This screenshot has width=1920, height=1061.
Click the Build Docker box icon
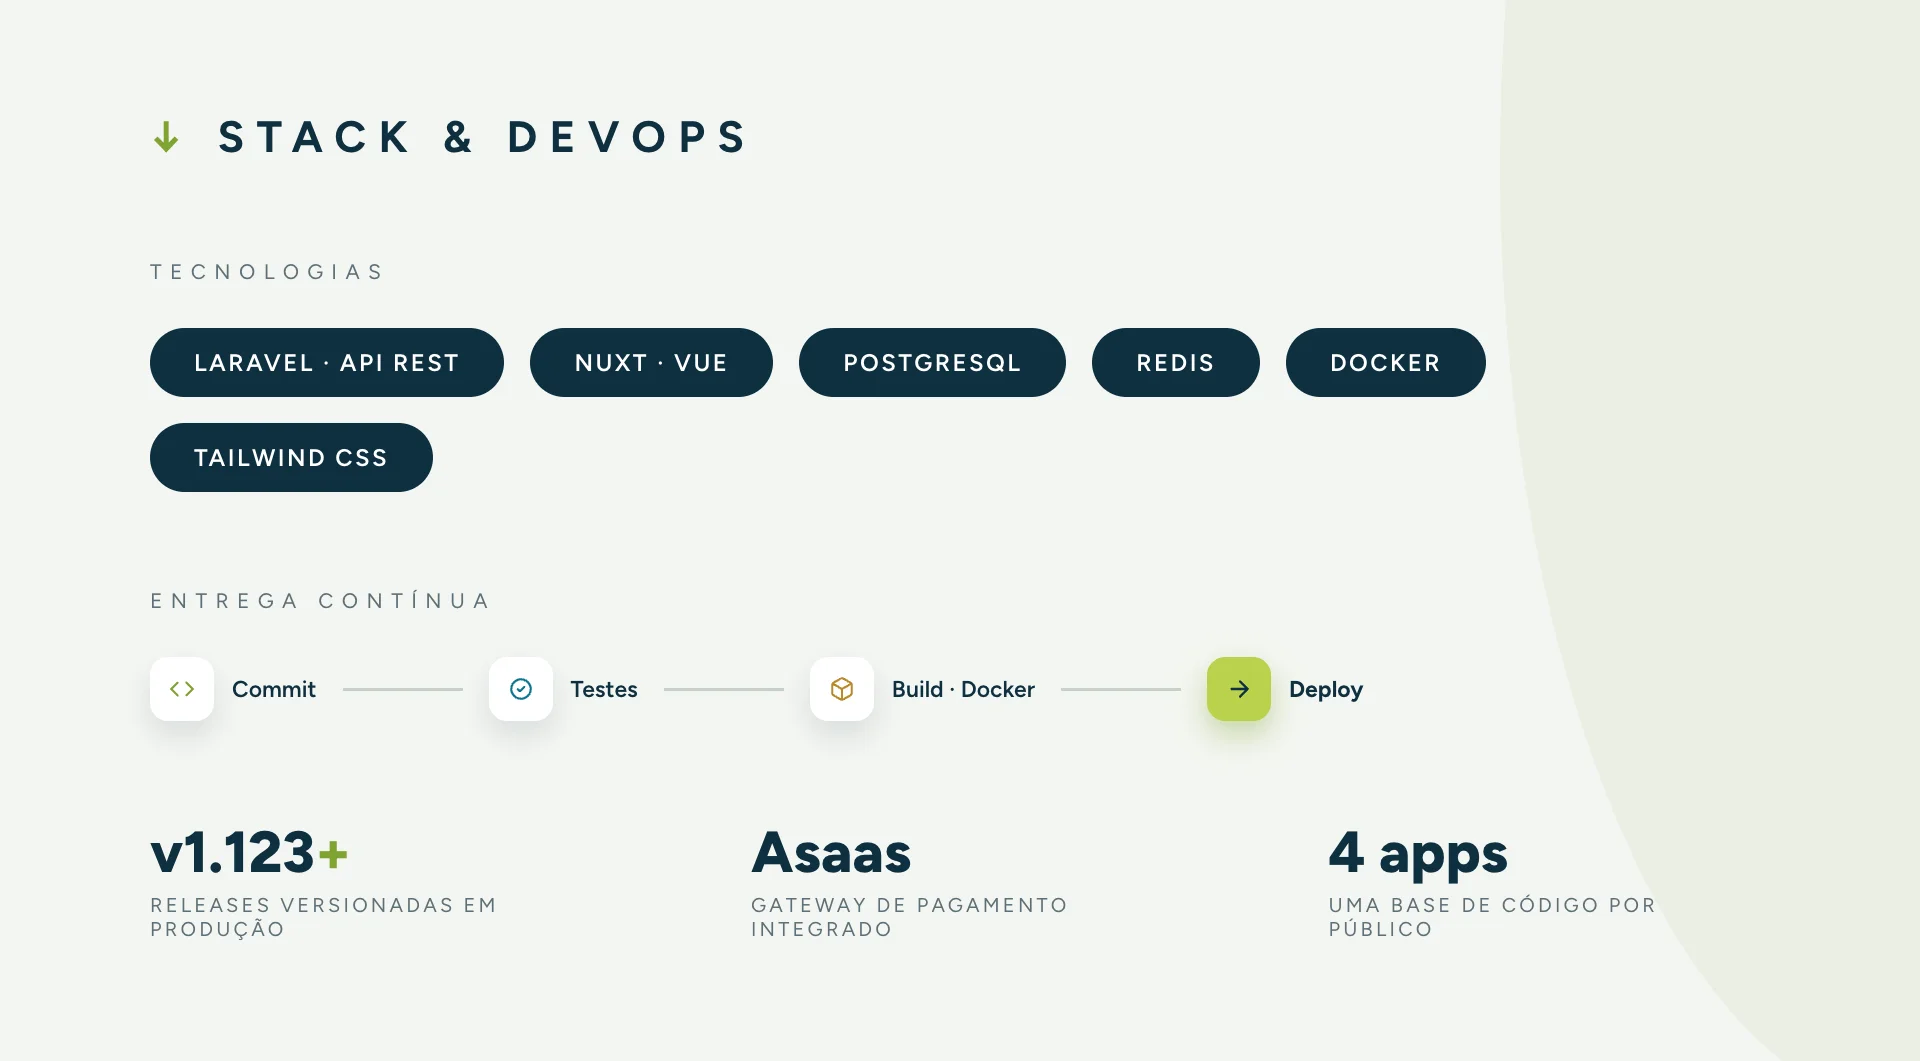point(842,689)
